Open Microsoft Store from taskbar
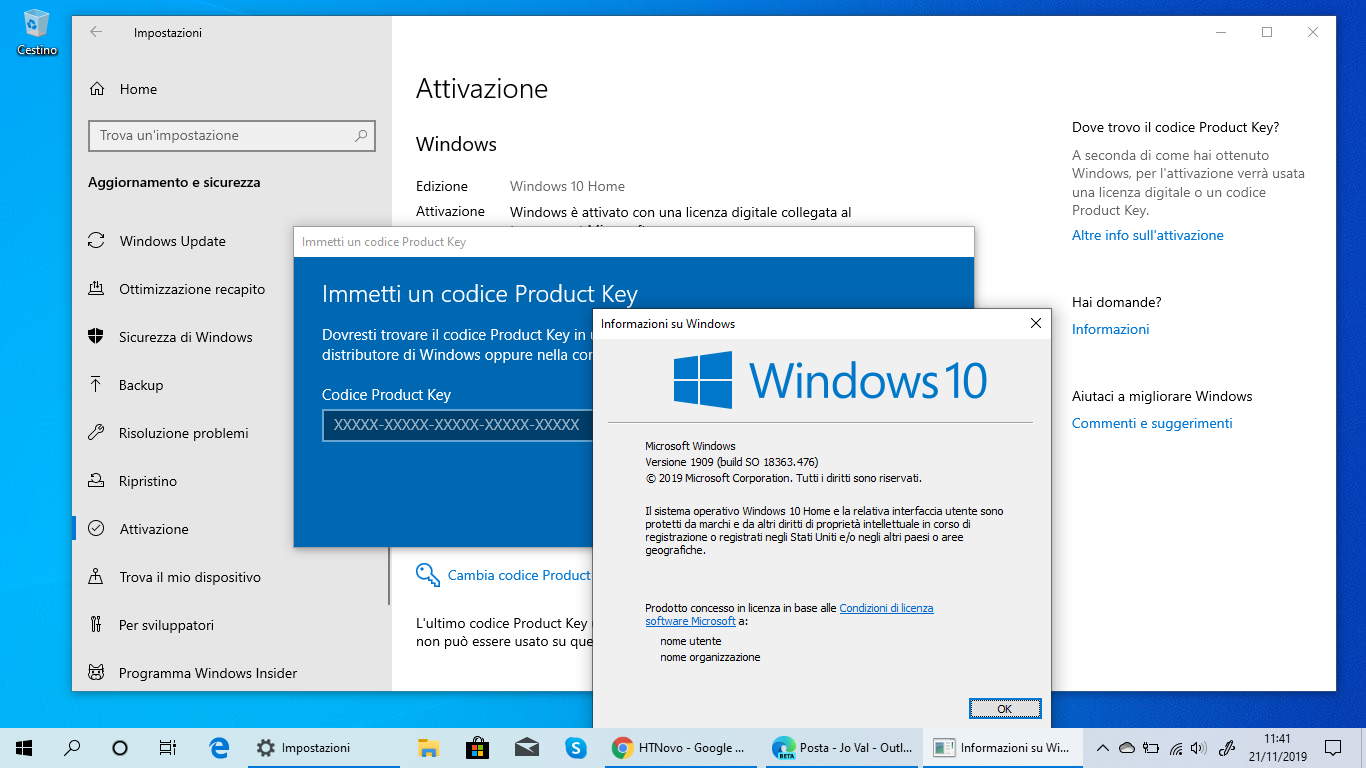1366x768 pixels. [x=477, y=747]
